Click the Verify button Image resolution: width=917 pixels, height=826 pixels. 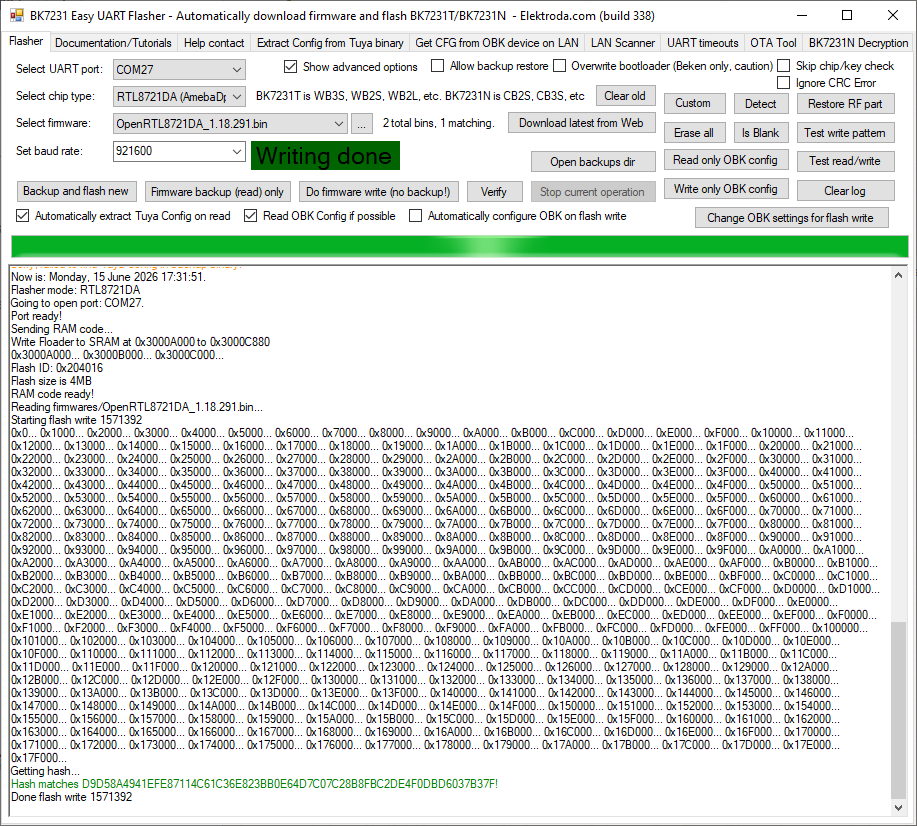(x=494, y=192)
